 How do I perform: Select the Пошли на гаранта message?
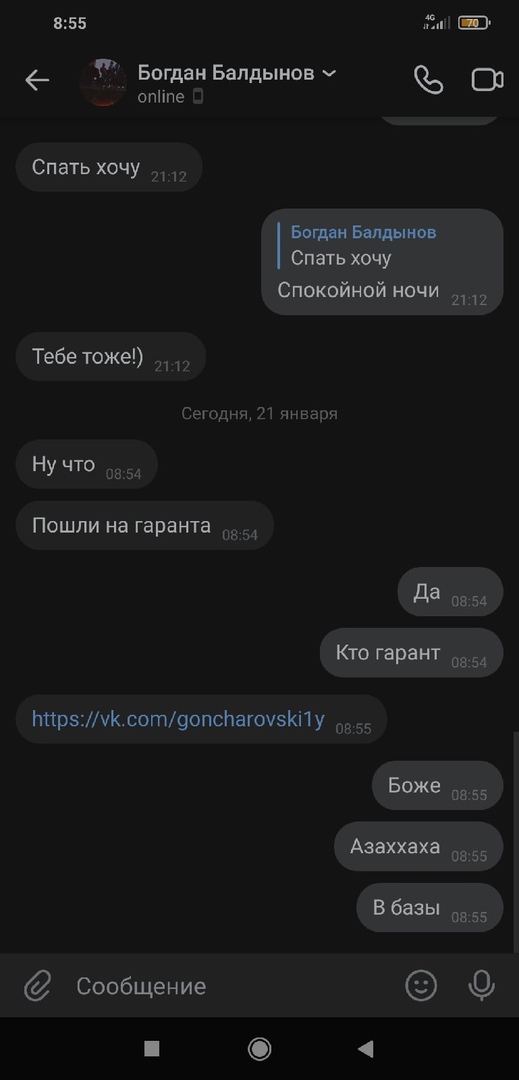[x=145, y=526]
